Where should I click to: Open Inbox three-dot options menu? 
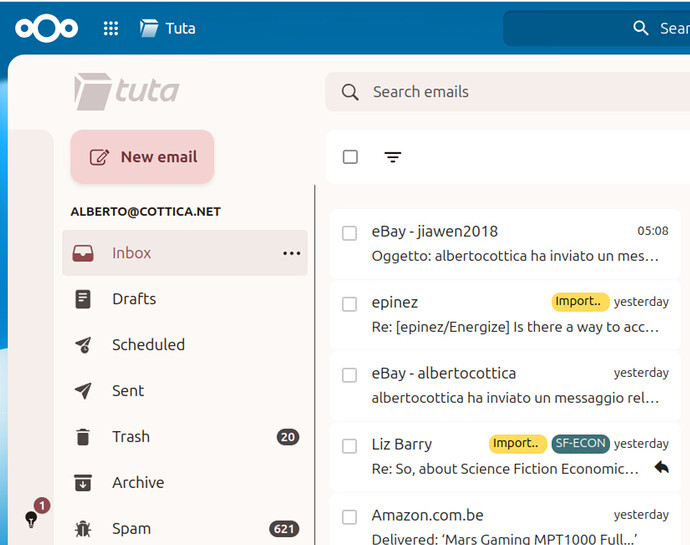click(x=292, y=253)
